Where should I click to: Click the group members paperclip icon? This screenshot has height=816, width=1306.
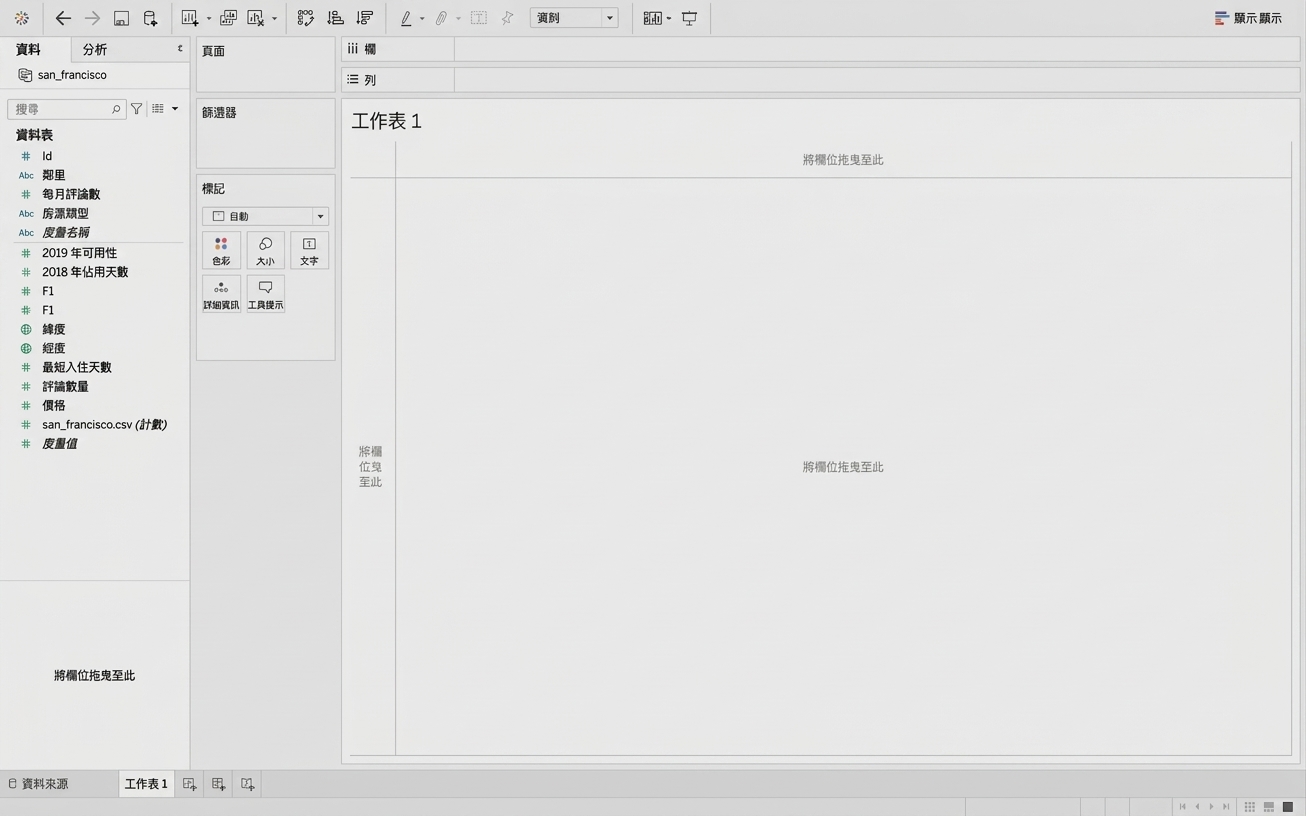pos(441,18)
